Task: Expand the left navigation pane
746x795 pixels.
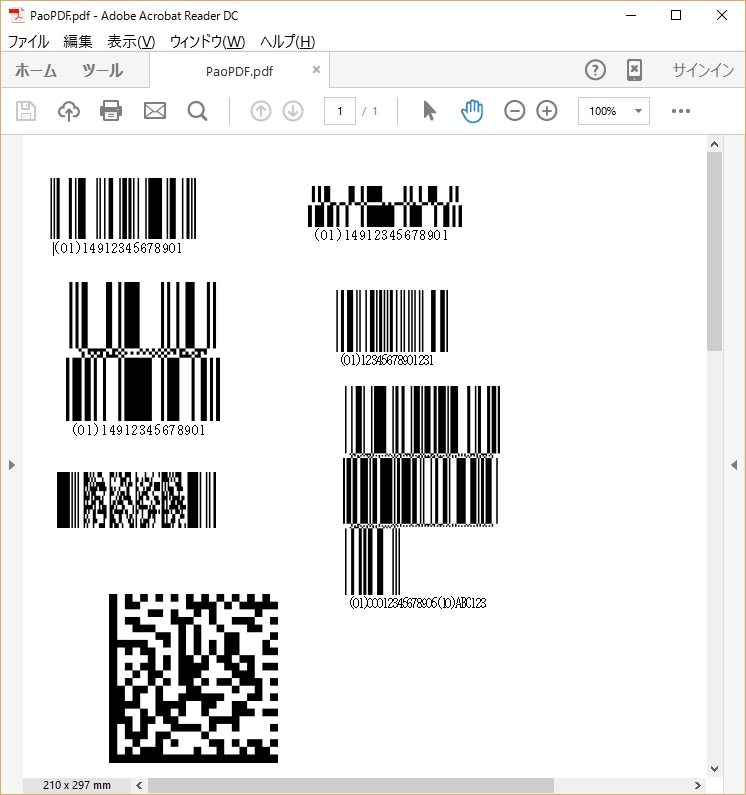Action: [x=12, y=465]
